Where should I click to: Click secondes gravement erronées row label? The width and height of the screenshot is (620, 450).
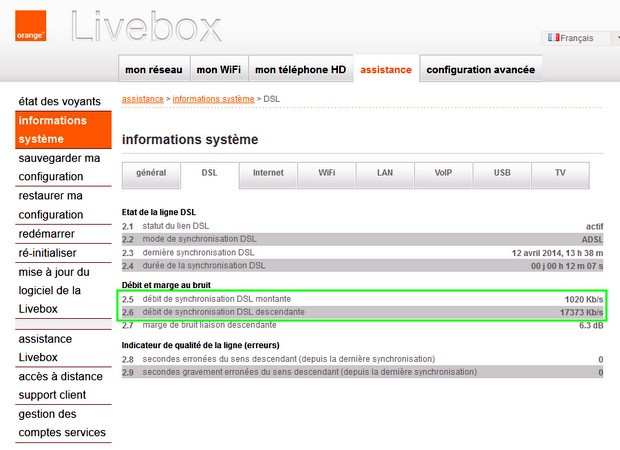310,372
